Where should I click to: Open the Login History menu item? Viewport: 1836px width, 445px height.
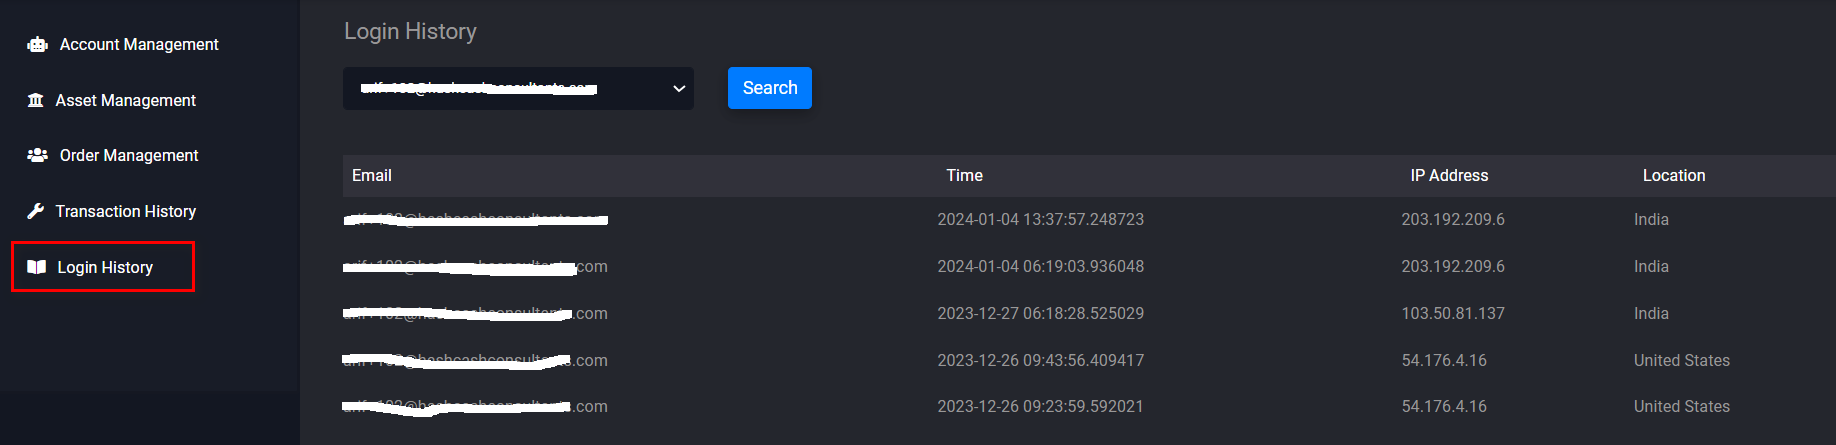[x=104, y=267]
